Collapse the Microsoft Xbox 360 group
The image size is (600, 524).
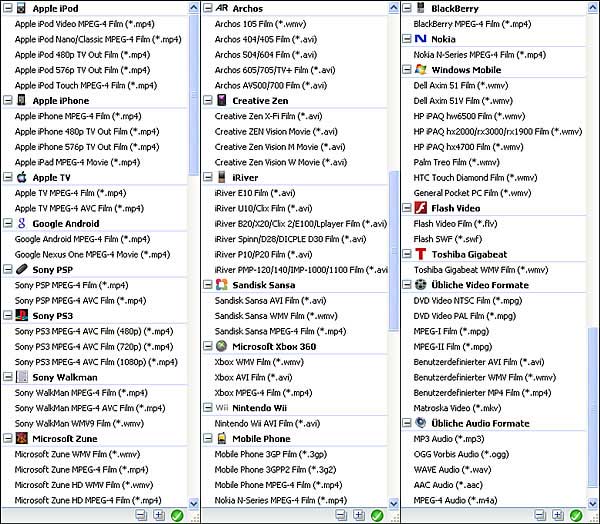tap(207, 346)
